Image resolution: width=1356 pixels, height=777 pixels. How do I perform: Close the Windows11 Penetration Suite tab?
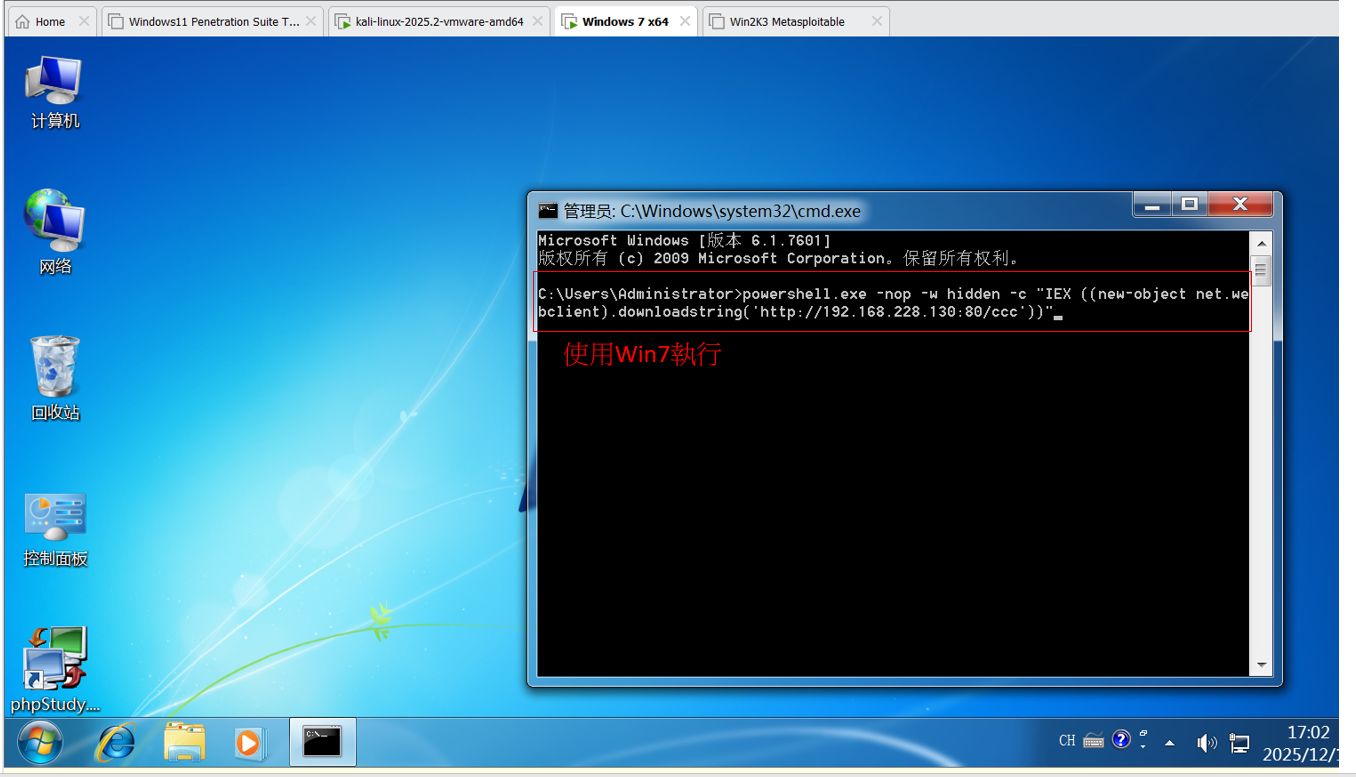pos(311,21)
